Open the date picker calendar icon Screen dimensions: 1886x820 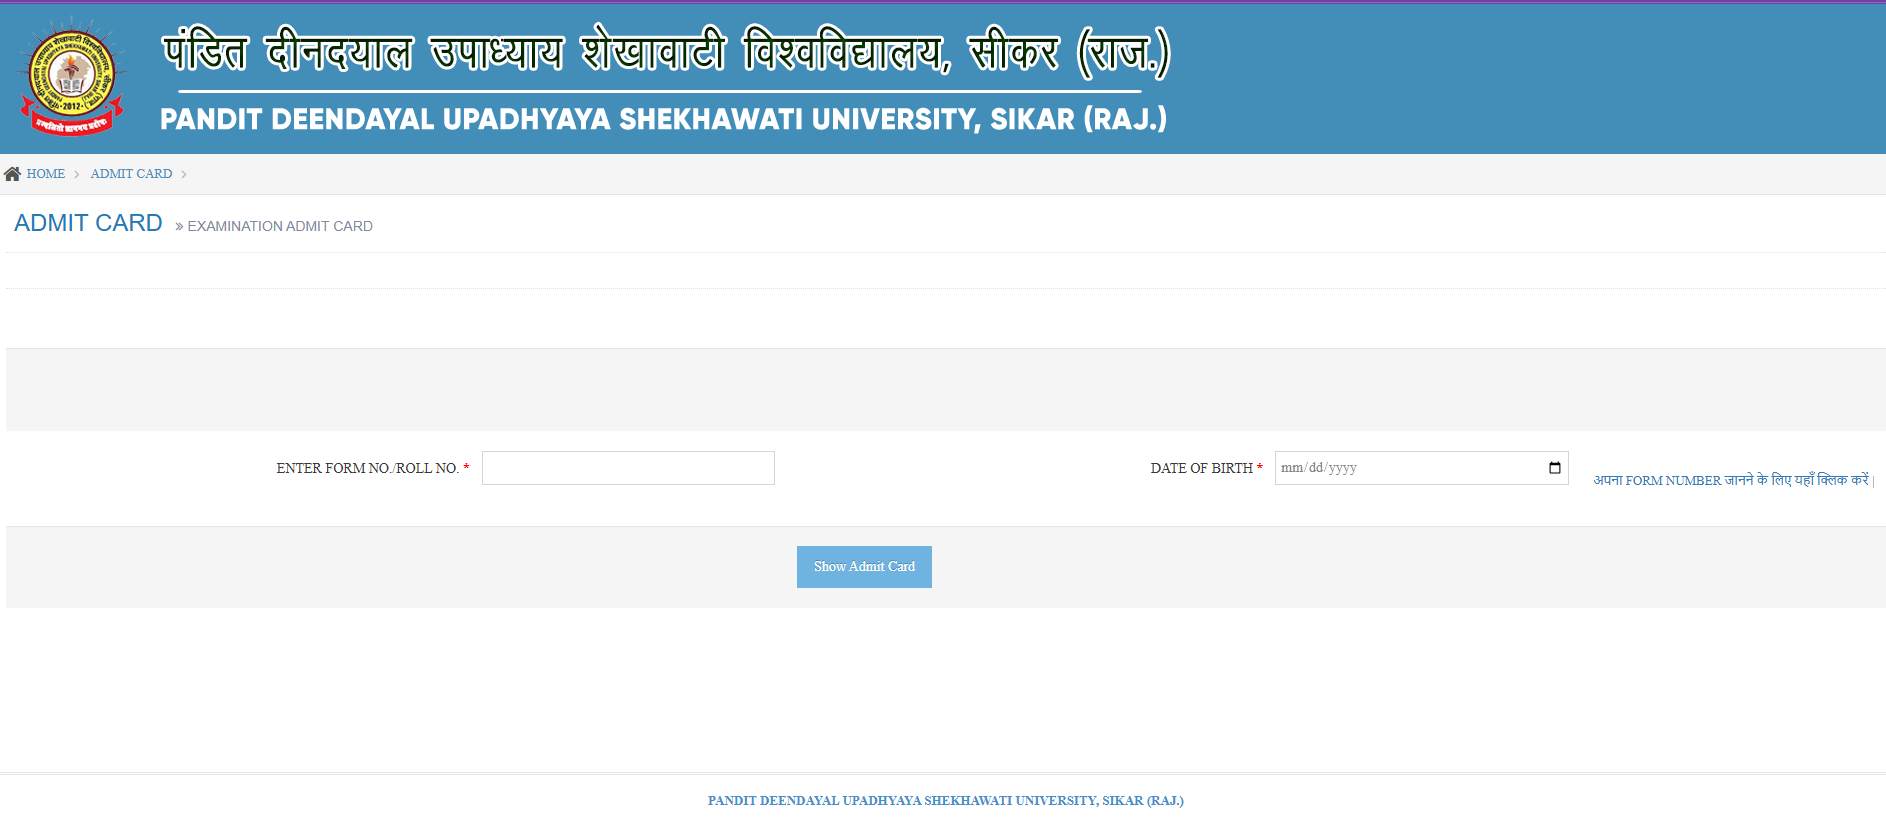tap(1554, 468)
